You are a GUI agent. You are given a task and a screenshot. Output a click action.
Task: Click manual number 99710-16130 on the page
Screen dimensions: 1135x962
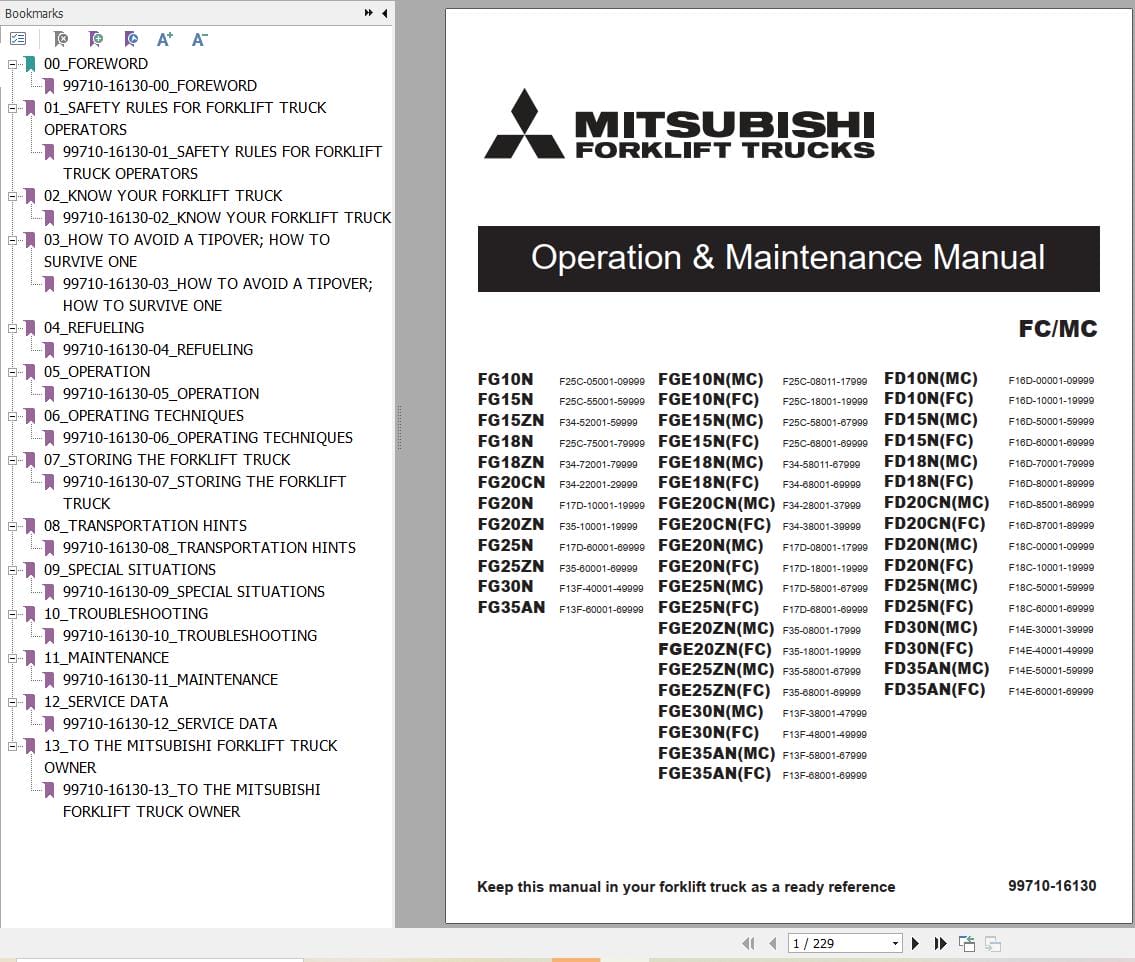[1052, 885]
